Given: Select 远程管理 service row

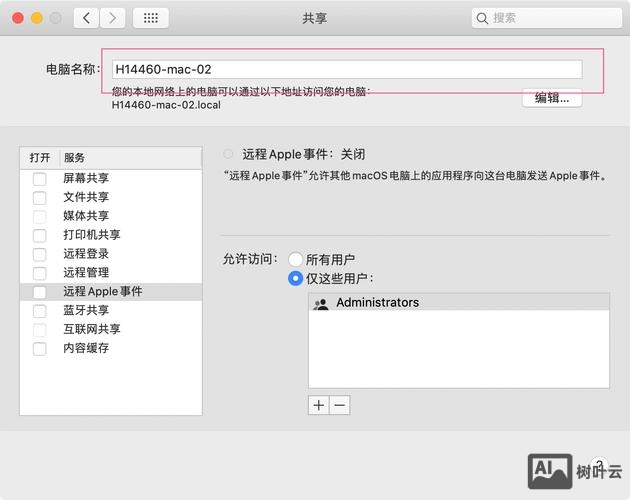Looking at the screenshot, I should click(111, 273).
